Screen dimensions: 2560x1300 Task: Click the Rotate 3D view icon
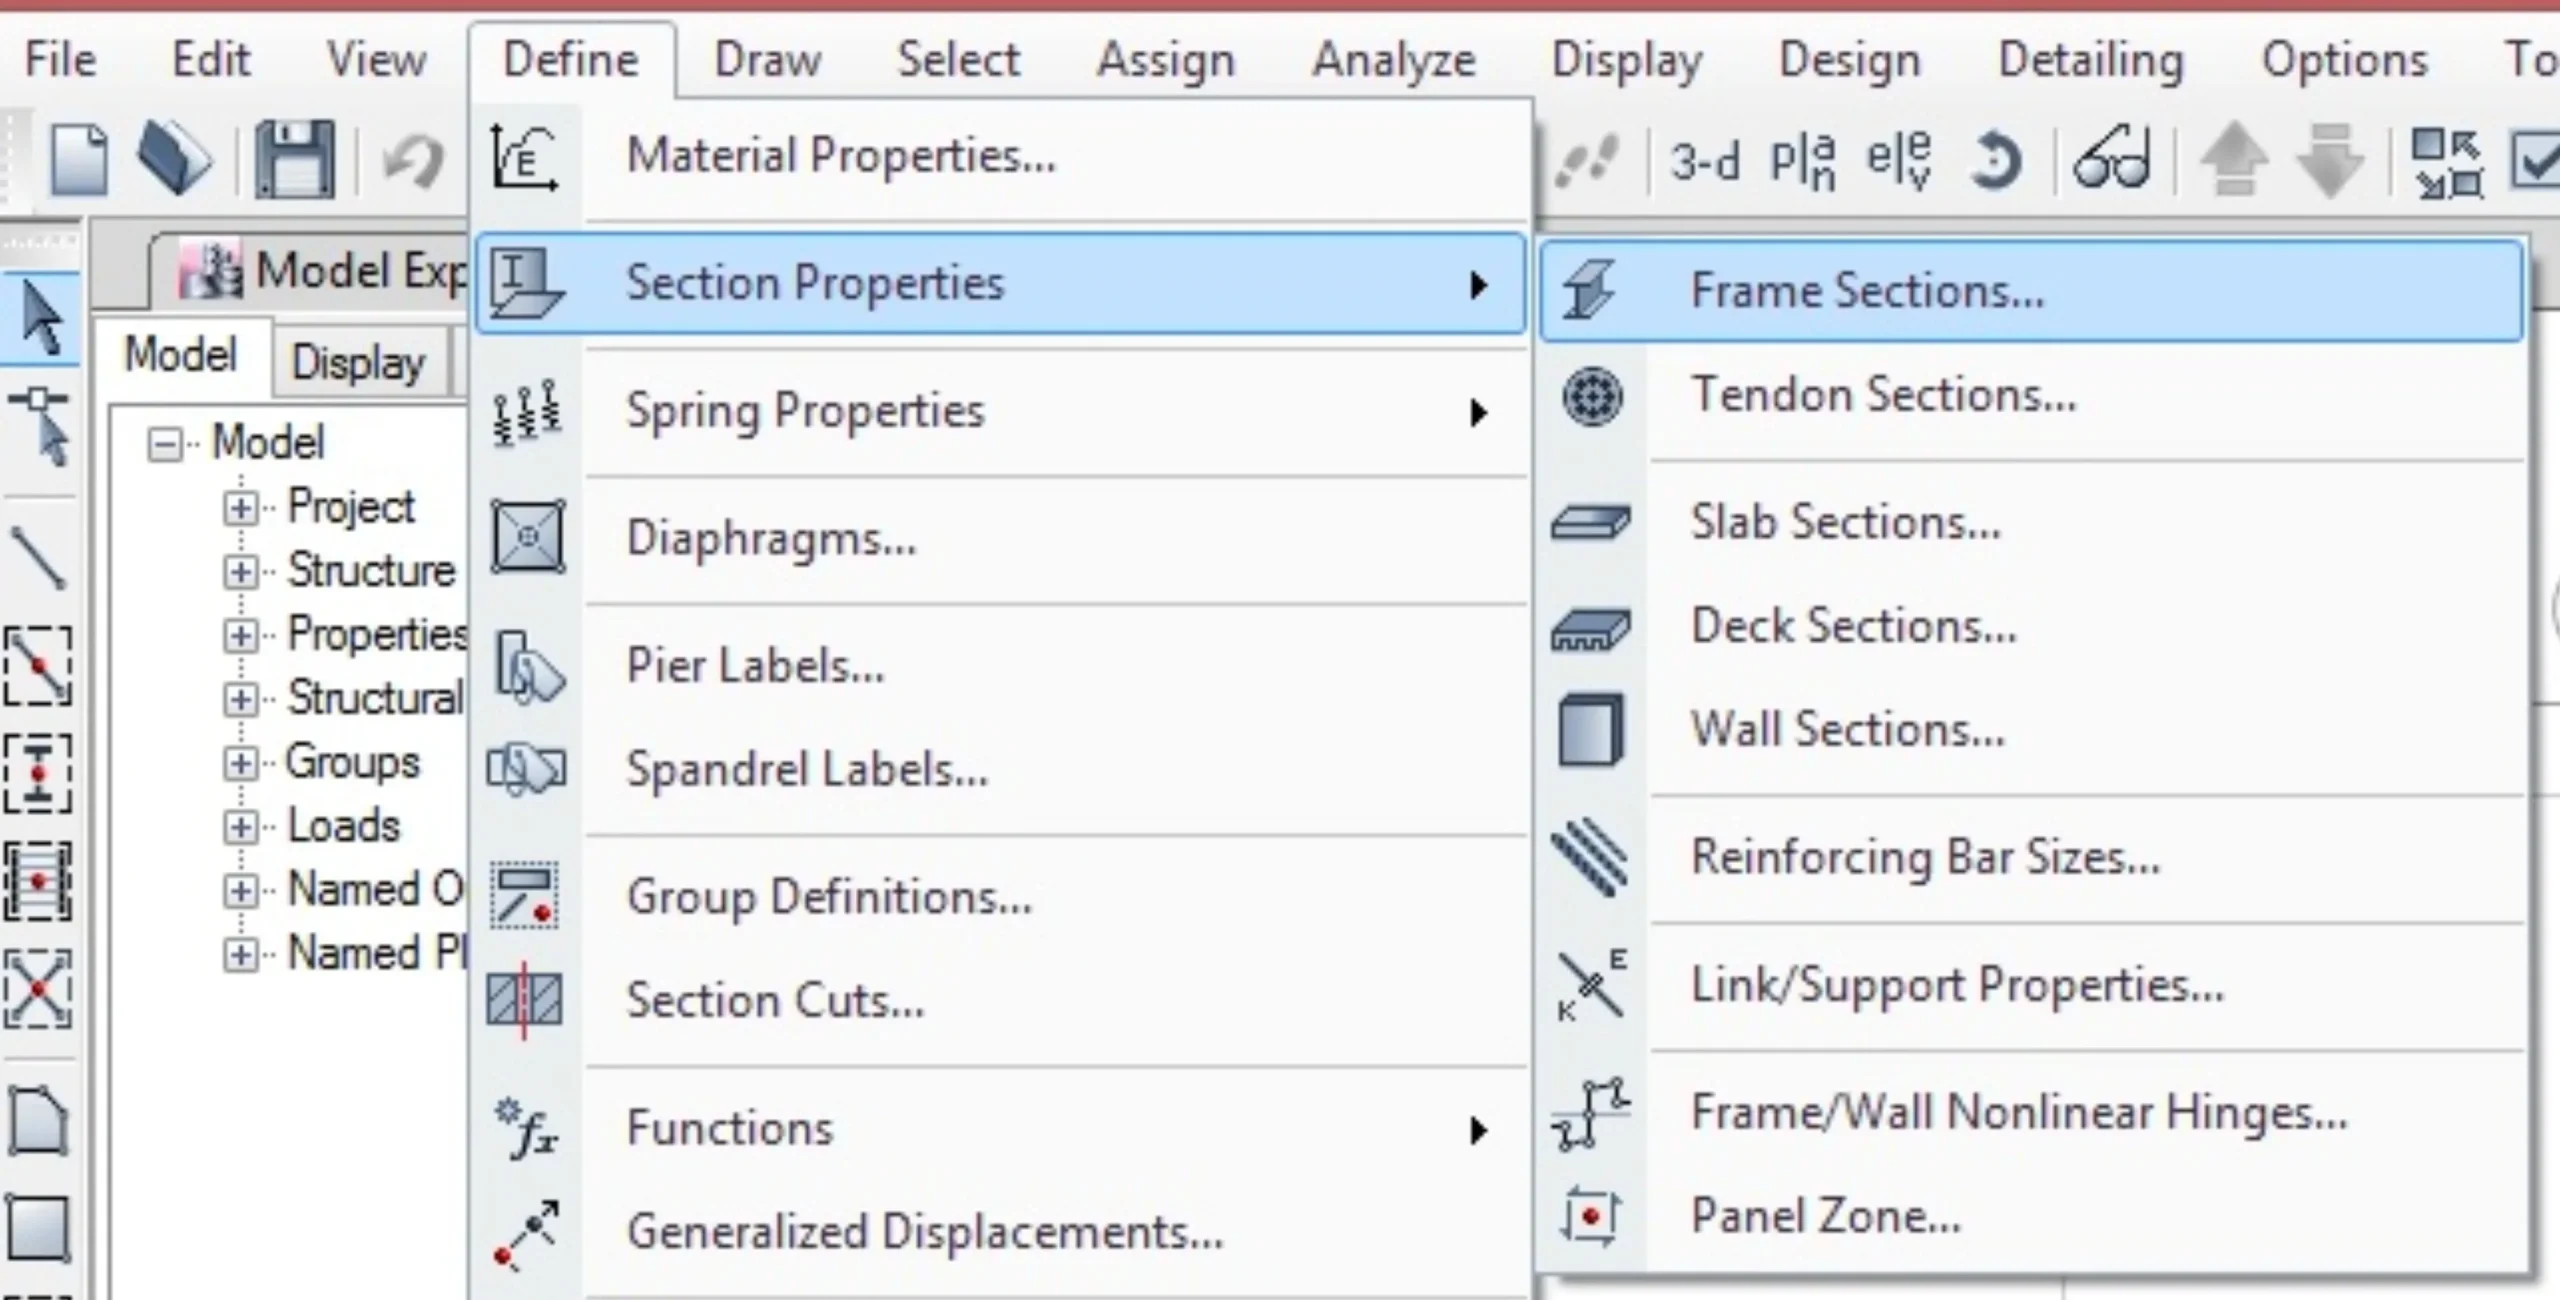tap(1996, 162)
